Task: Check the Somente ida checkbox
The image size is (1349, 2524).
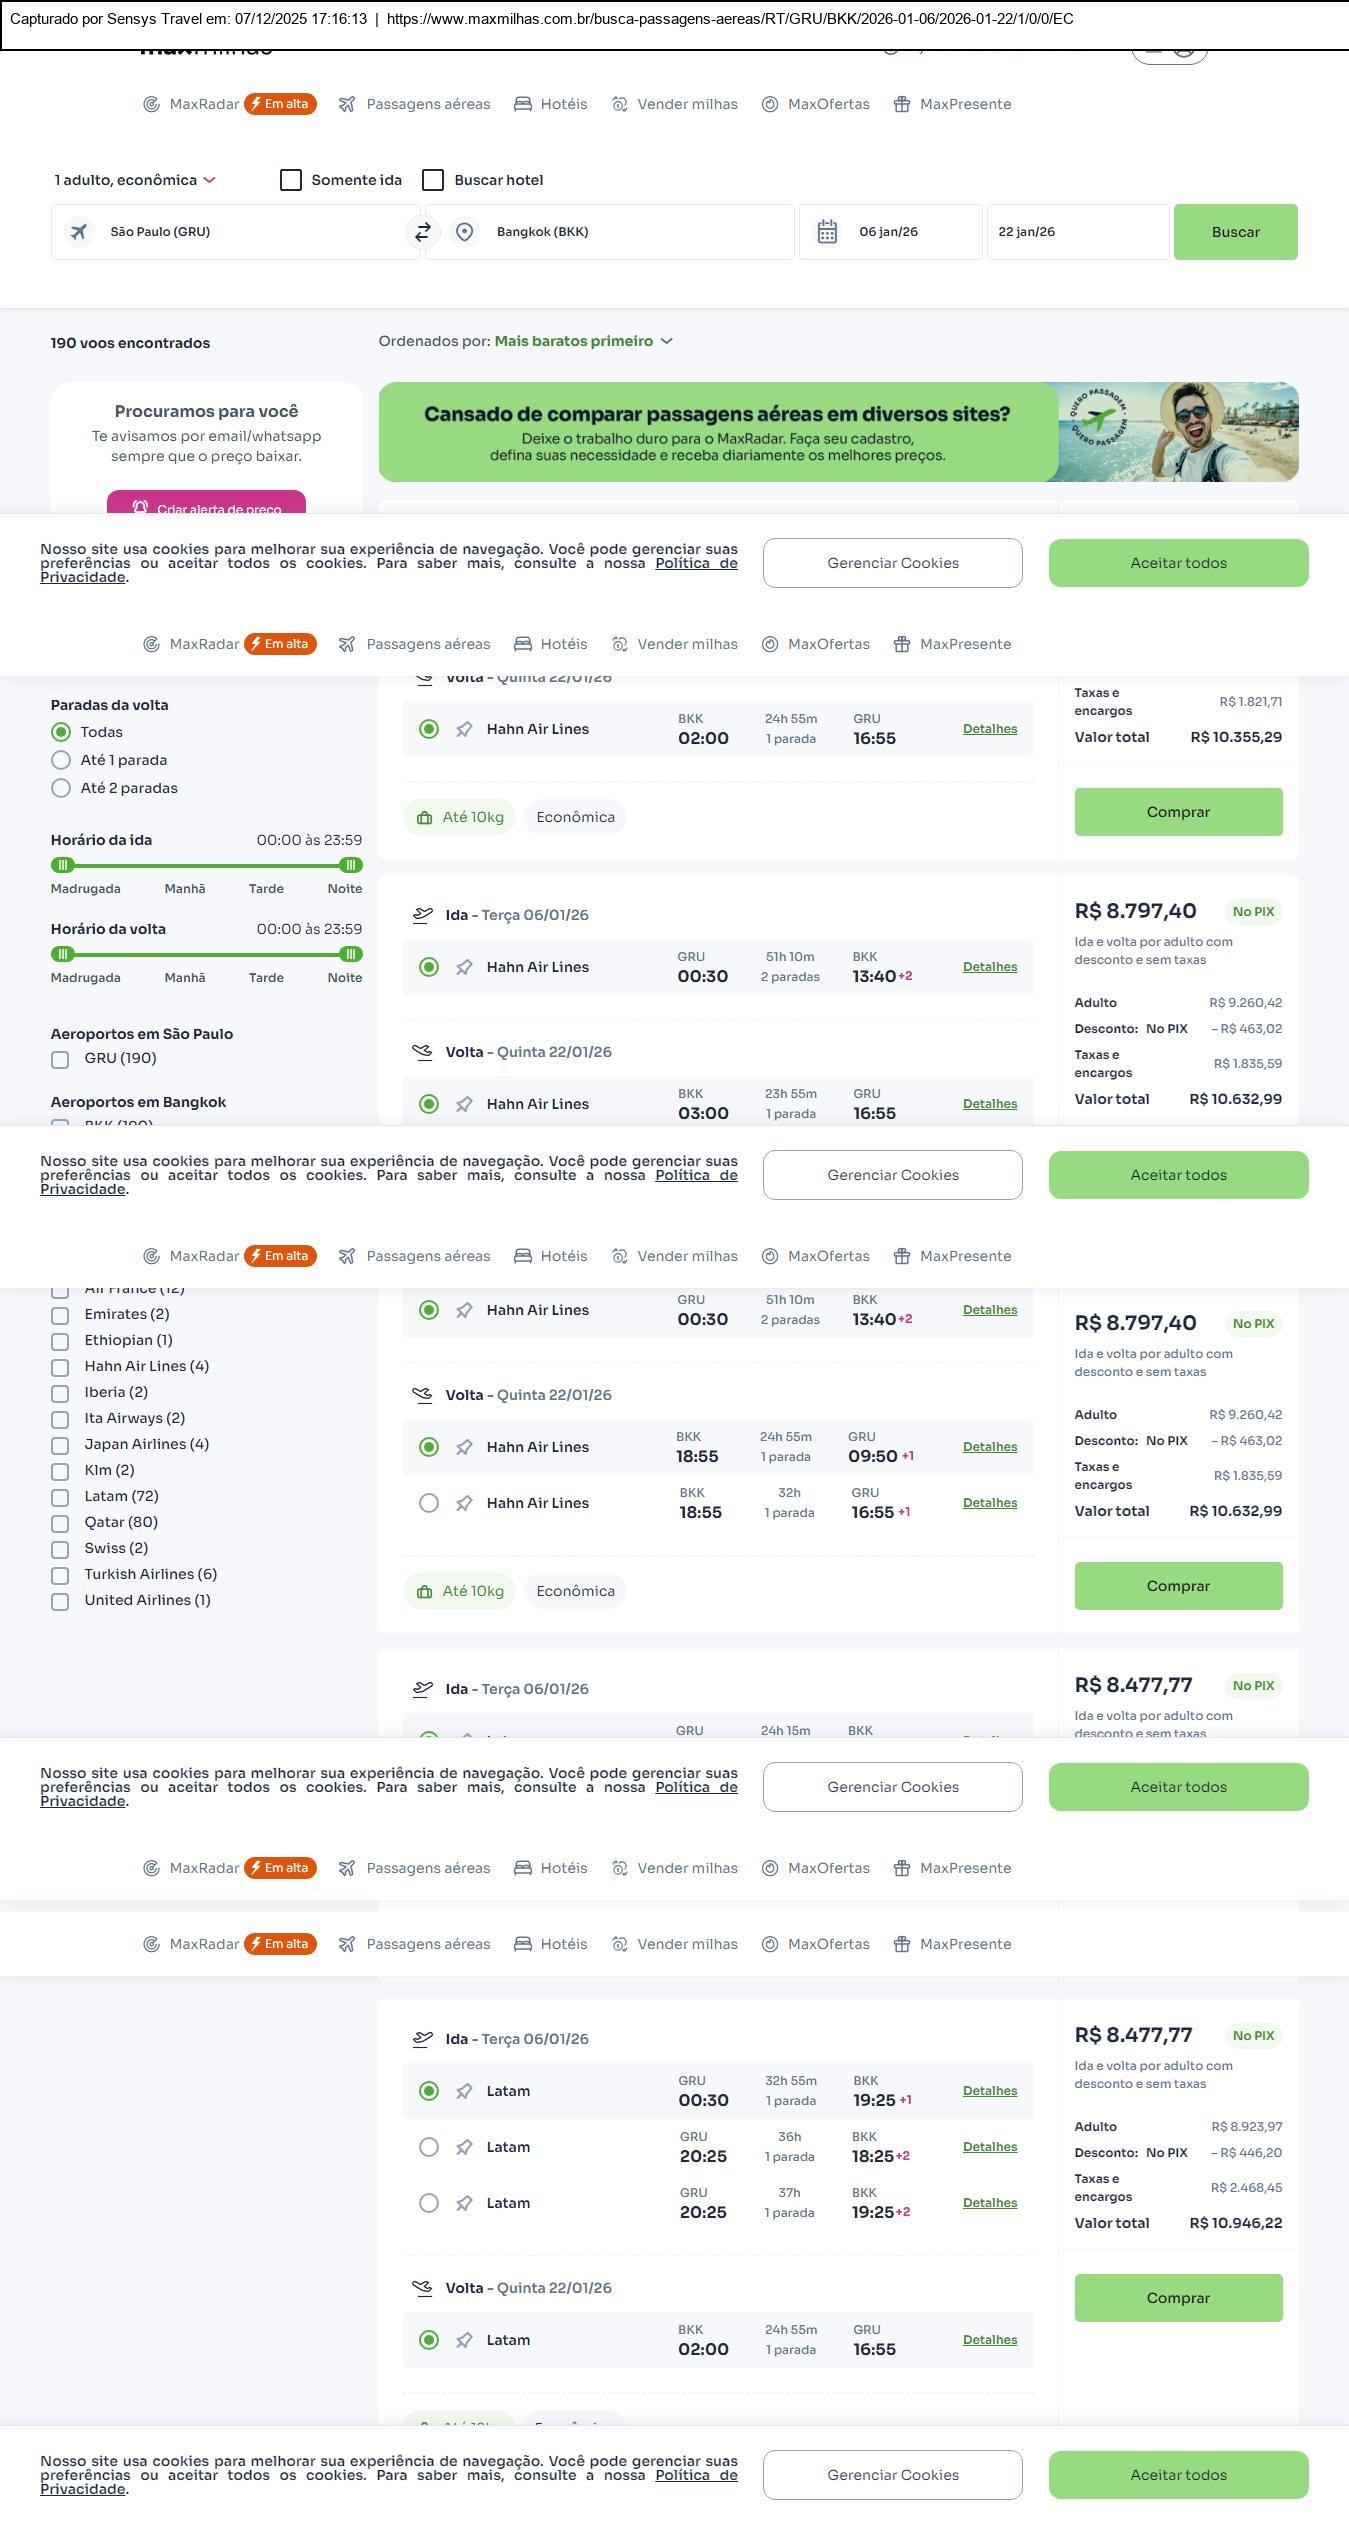Action: pos(291,180)
